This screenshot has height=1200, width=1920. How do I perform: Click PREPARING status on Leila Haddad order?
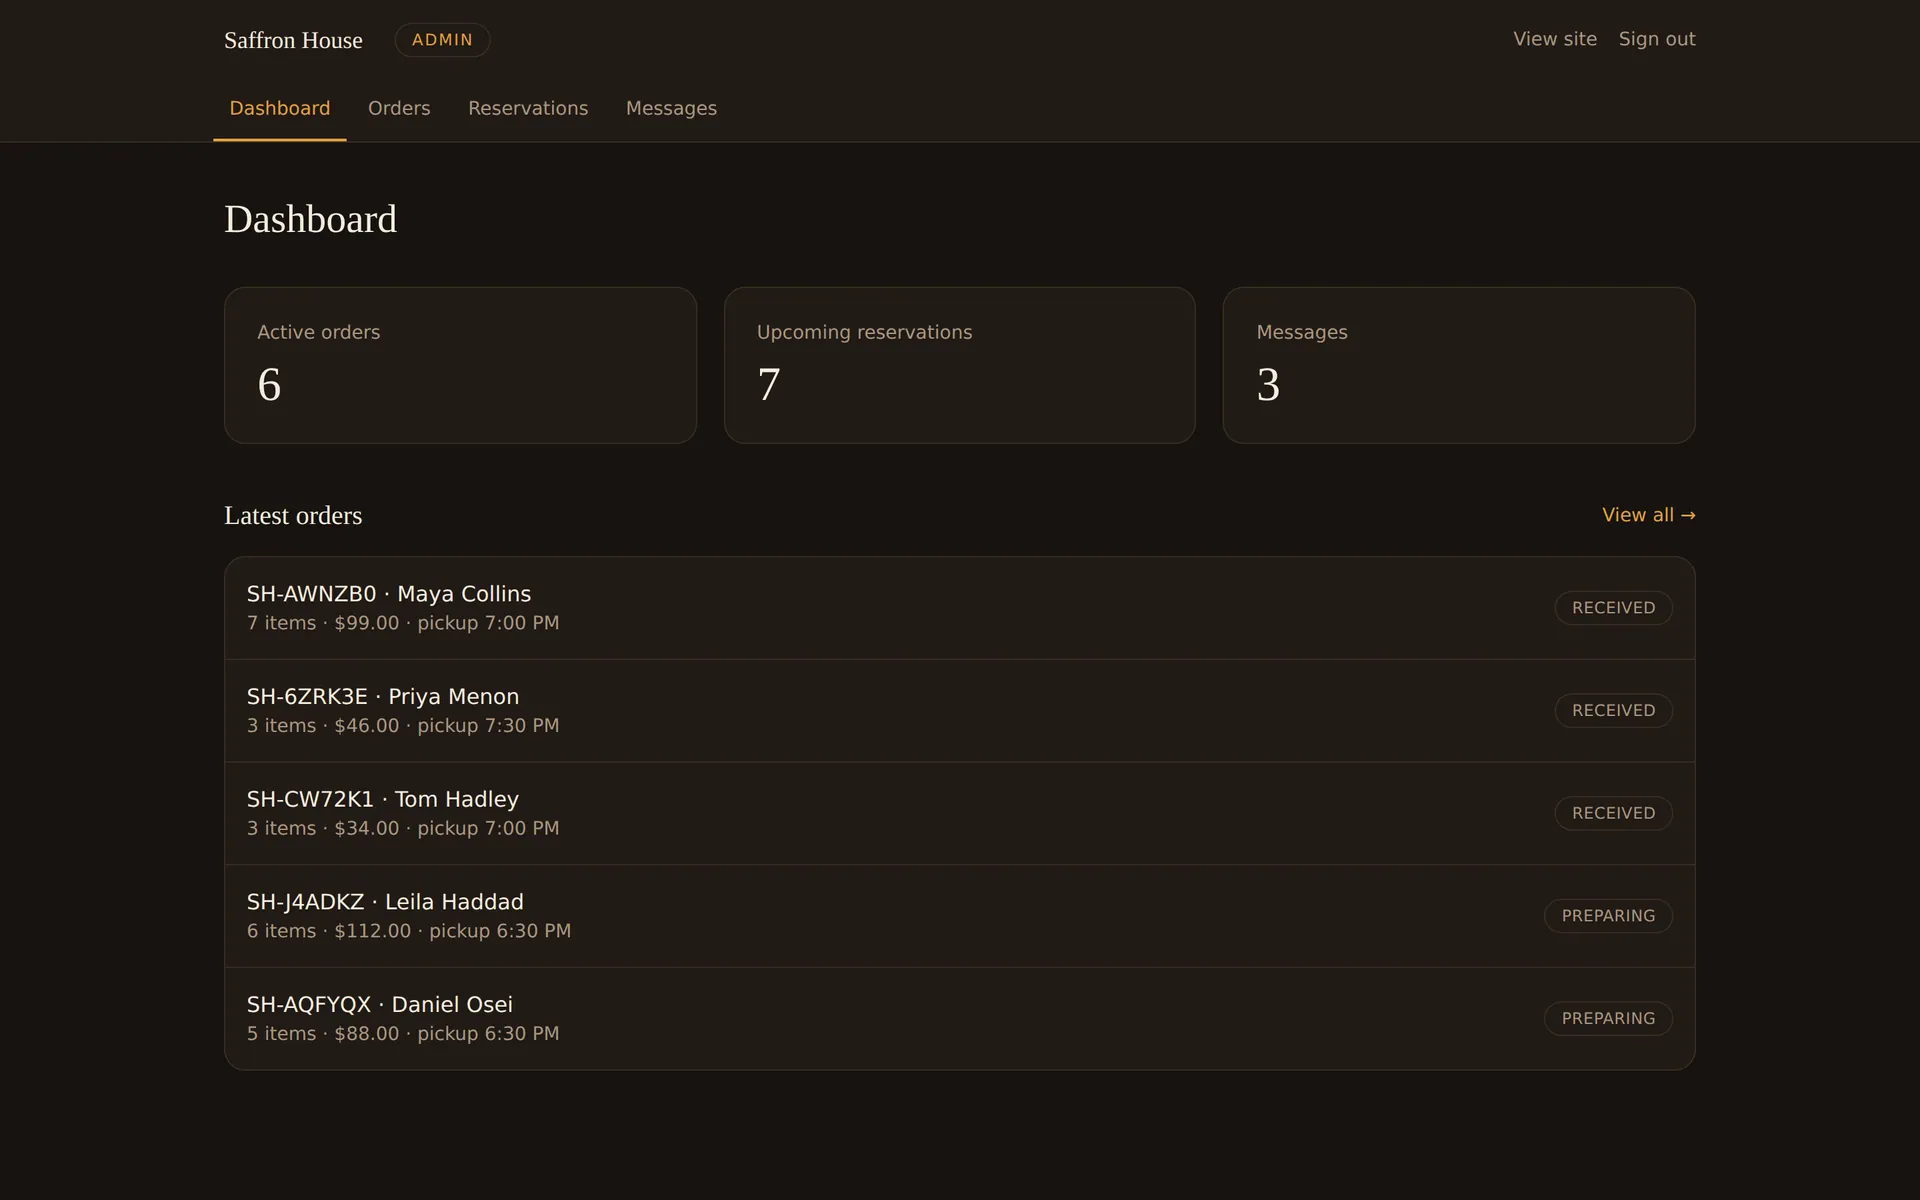(x=1608, y=916)
